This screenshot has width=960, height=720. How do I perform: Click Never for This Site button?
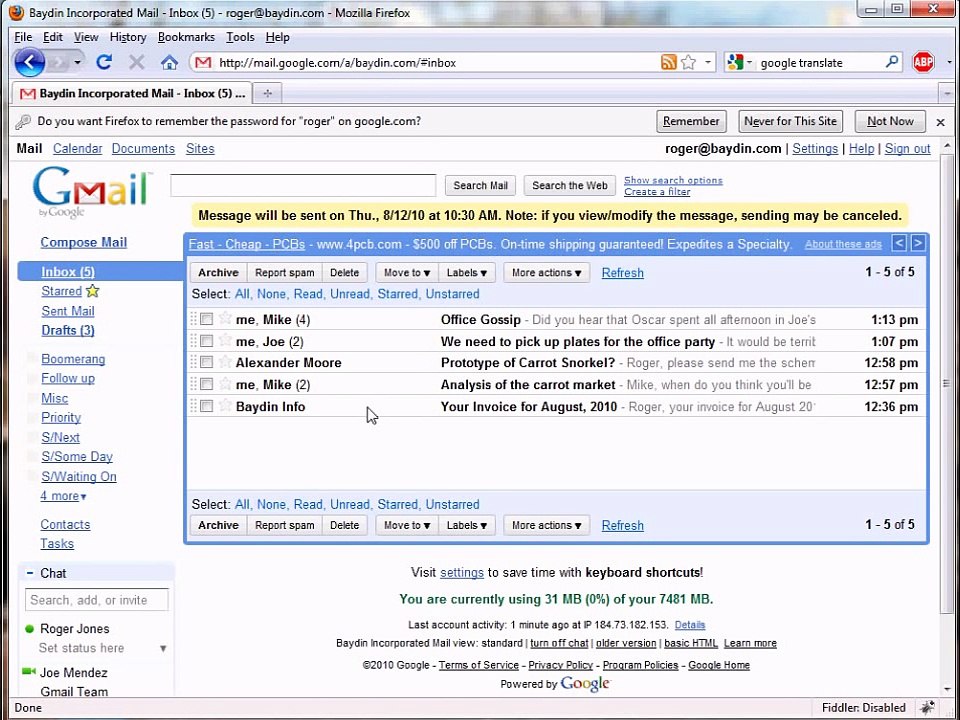click(x=790, y=121)
